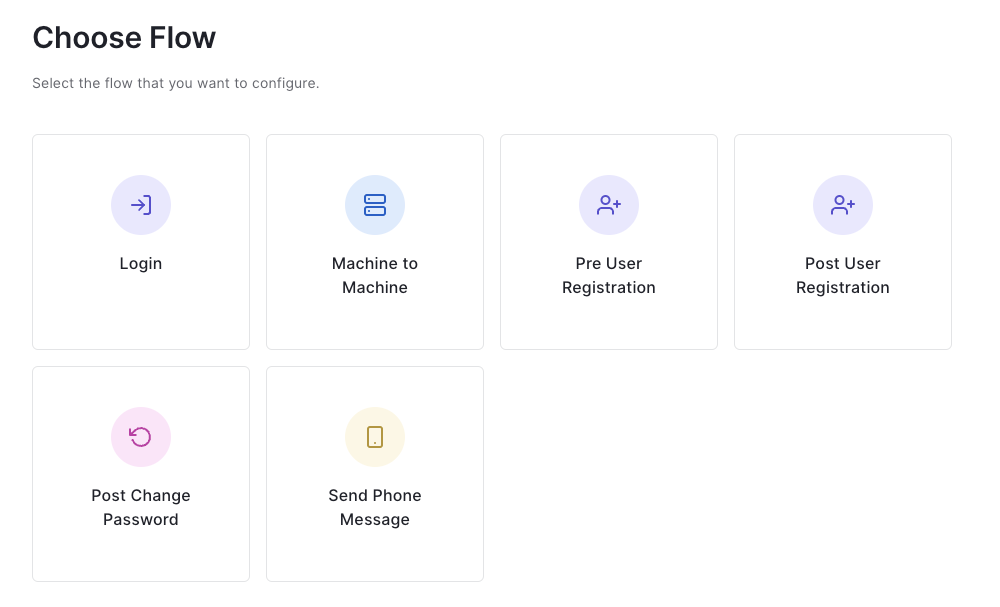
Task: Open the Machine to Machine flow card
Action: 375,242
